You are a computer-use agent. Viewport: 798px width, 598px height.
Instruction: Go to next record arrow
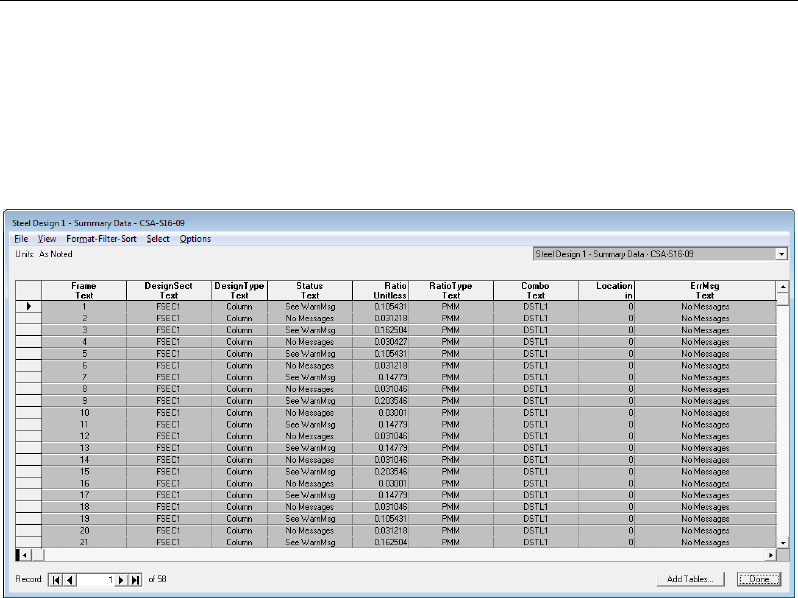[122, 580]
